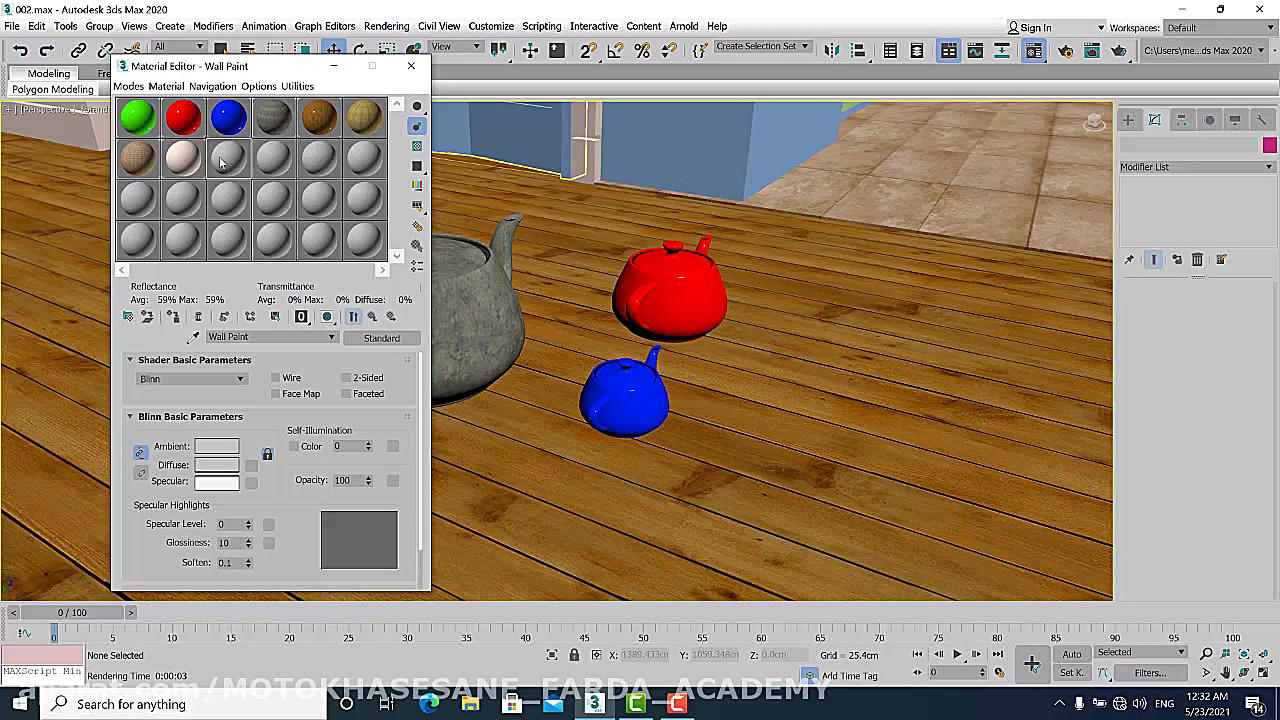Click the Undo arrow in main toolbar
1280x720 pixels.
[x=20, y=50]
